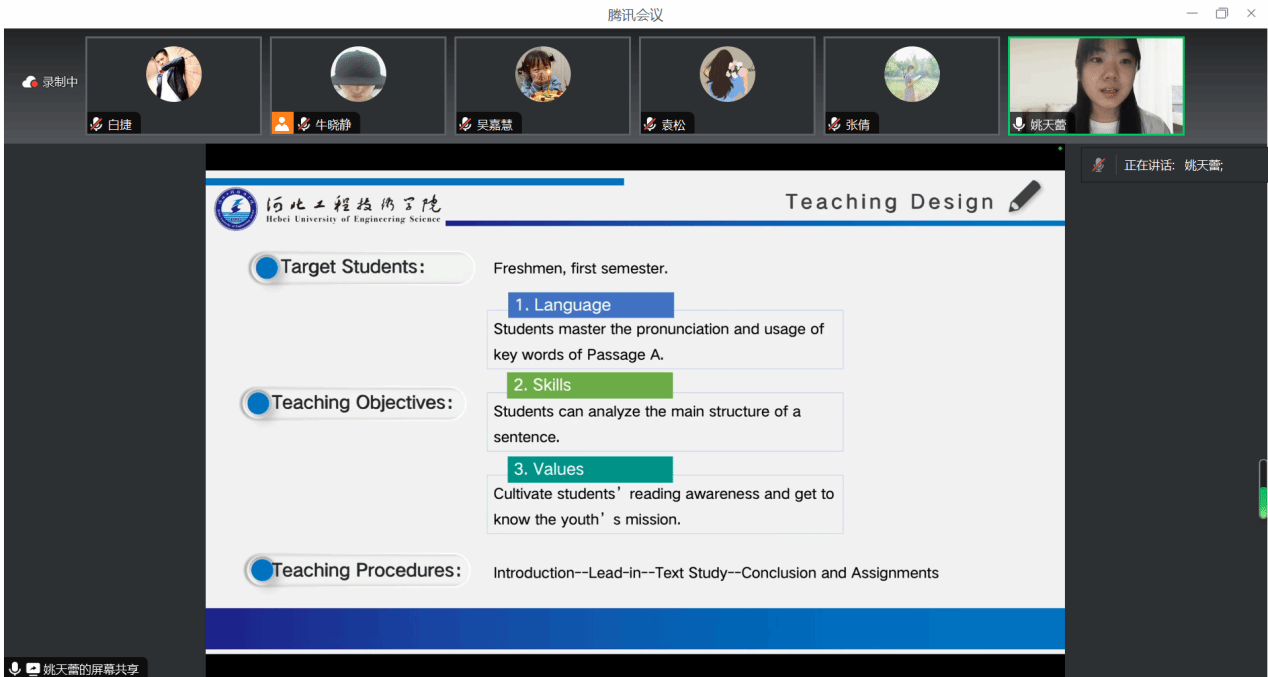
Task: Click the orange host icon on 牛晓静's tile
Action: [x=282, y=124]
